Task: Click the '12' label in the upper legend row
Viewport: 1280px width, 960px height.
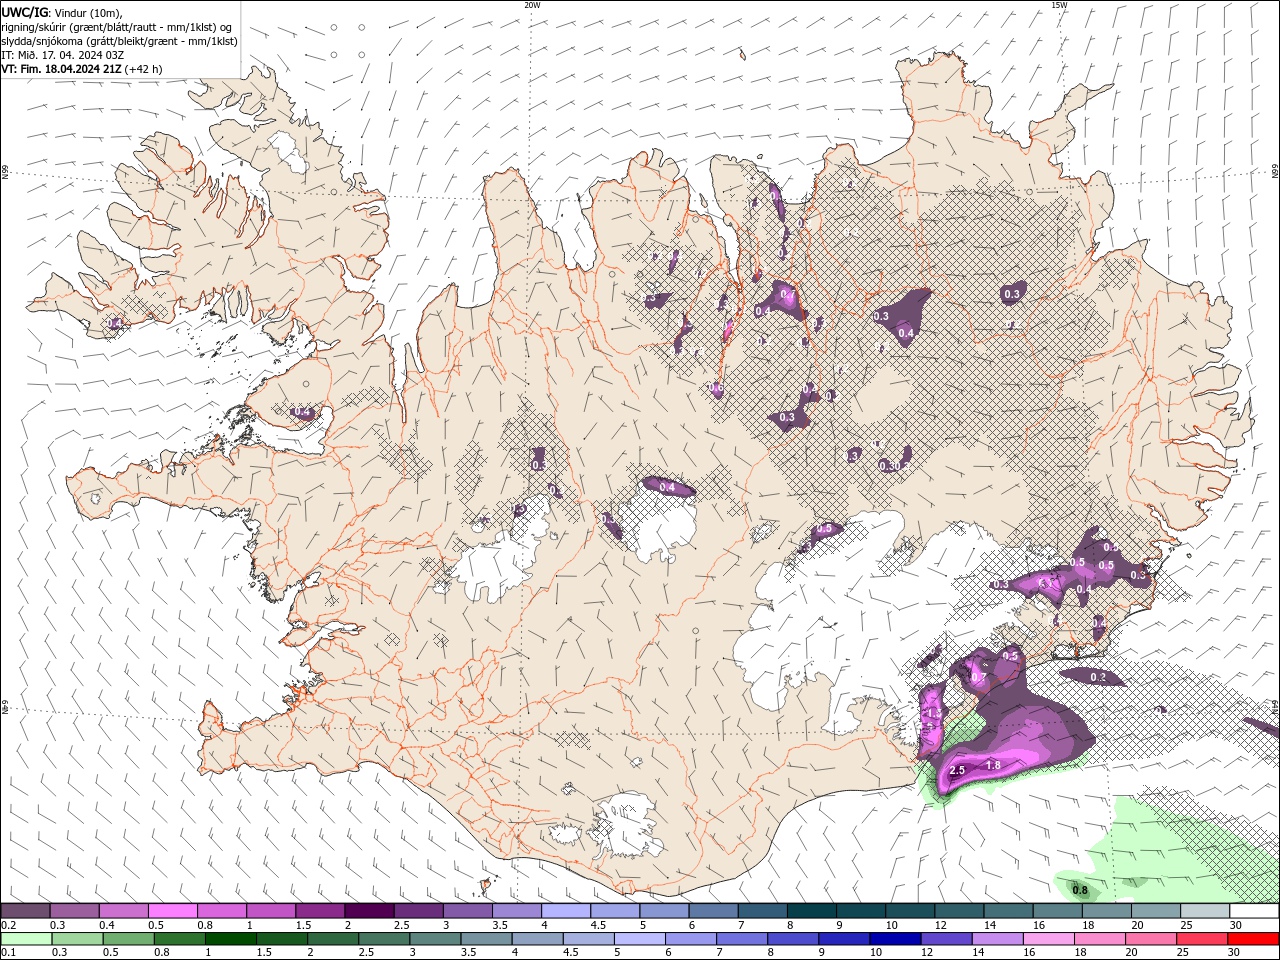Action: tap(939, 925)
